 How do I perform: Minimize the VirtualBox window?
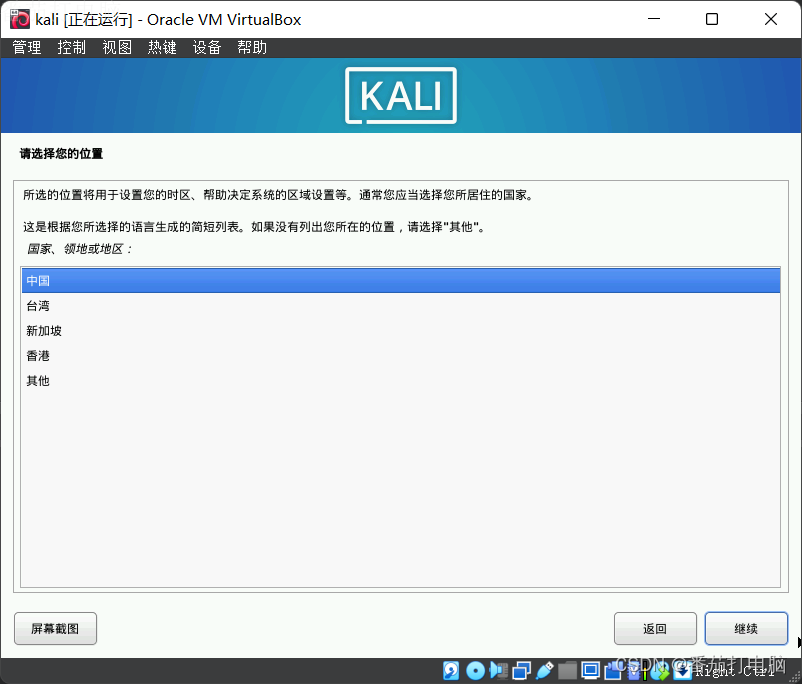point(654,19)
